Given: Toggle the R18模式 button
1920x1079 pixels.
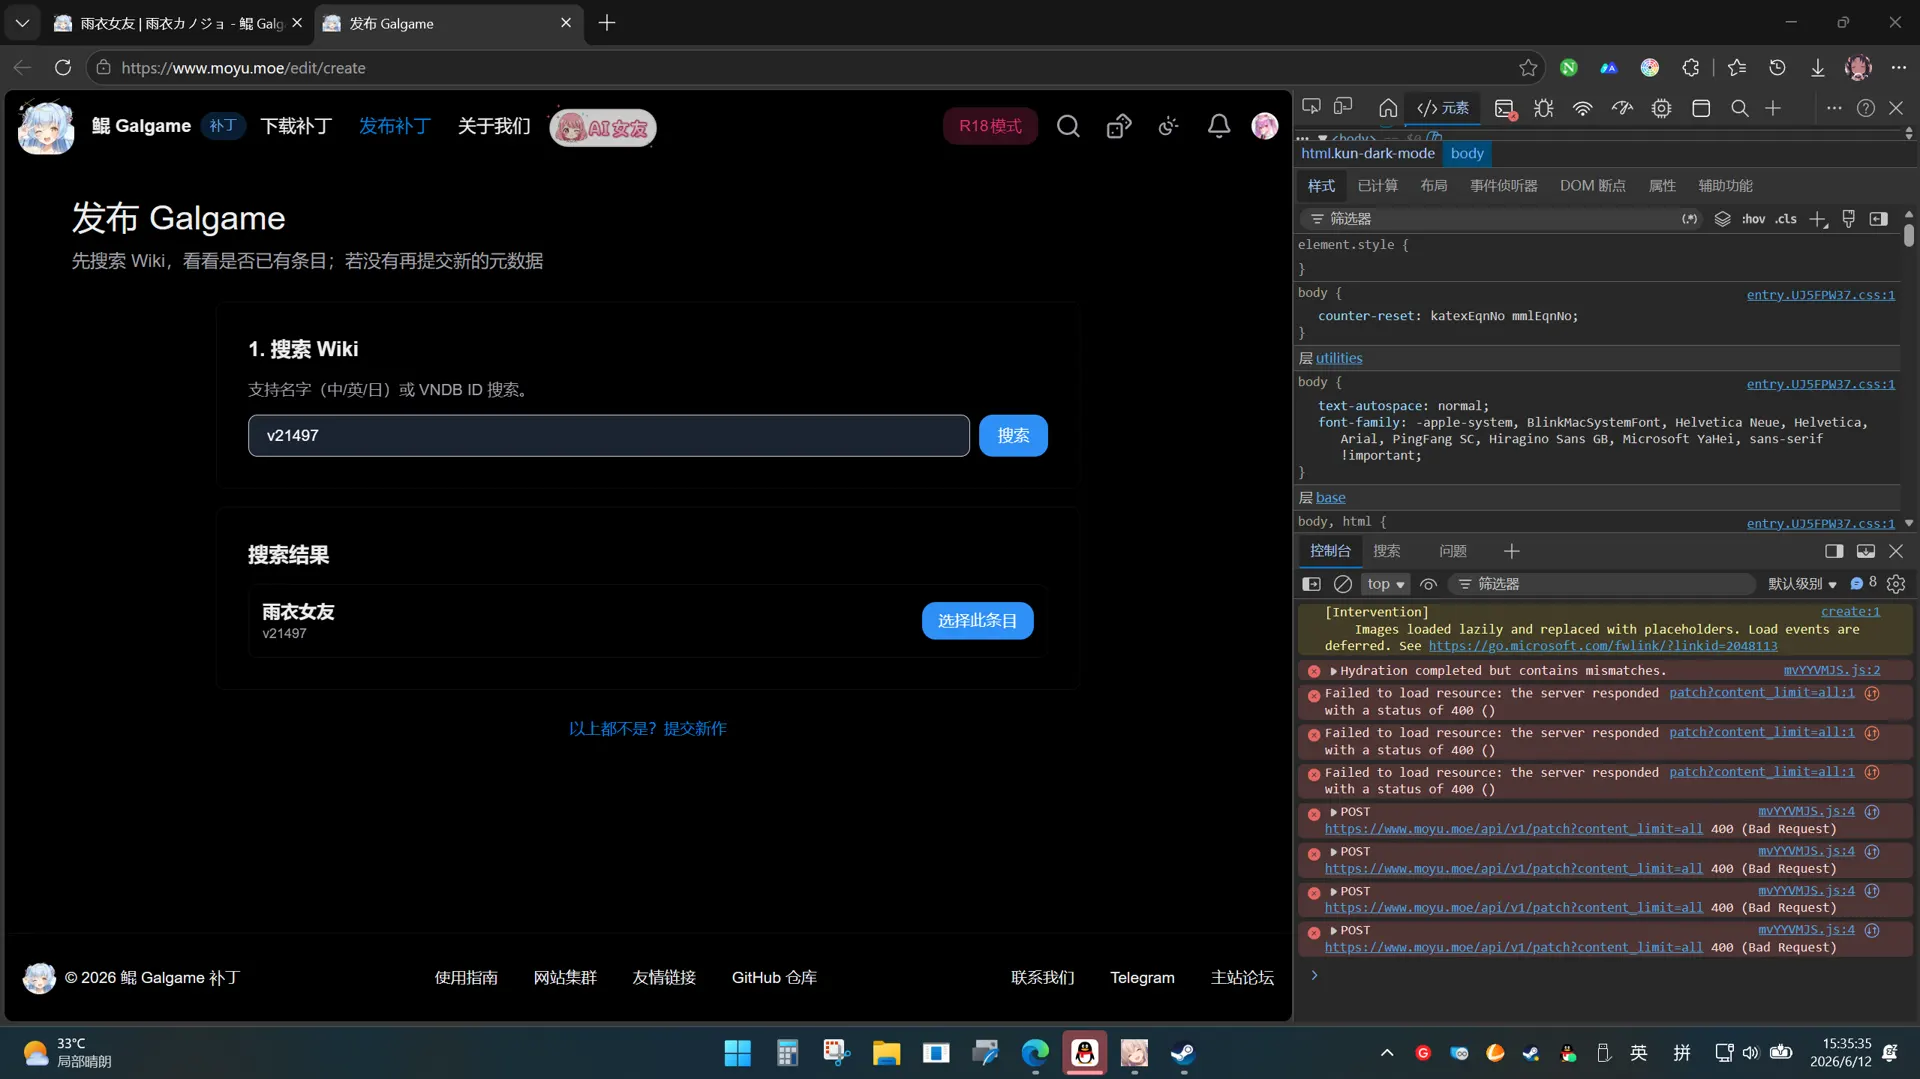Looking at the screenshot, I should tap(990, 126).
